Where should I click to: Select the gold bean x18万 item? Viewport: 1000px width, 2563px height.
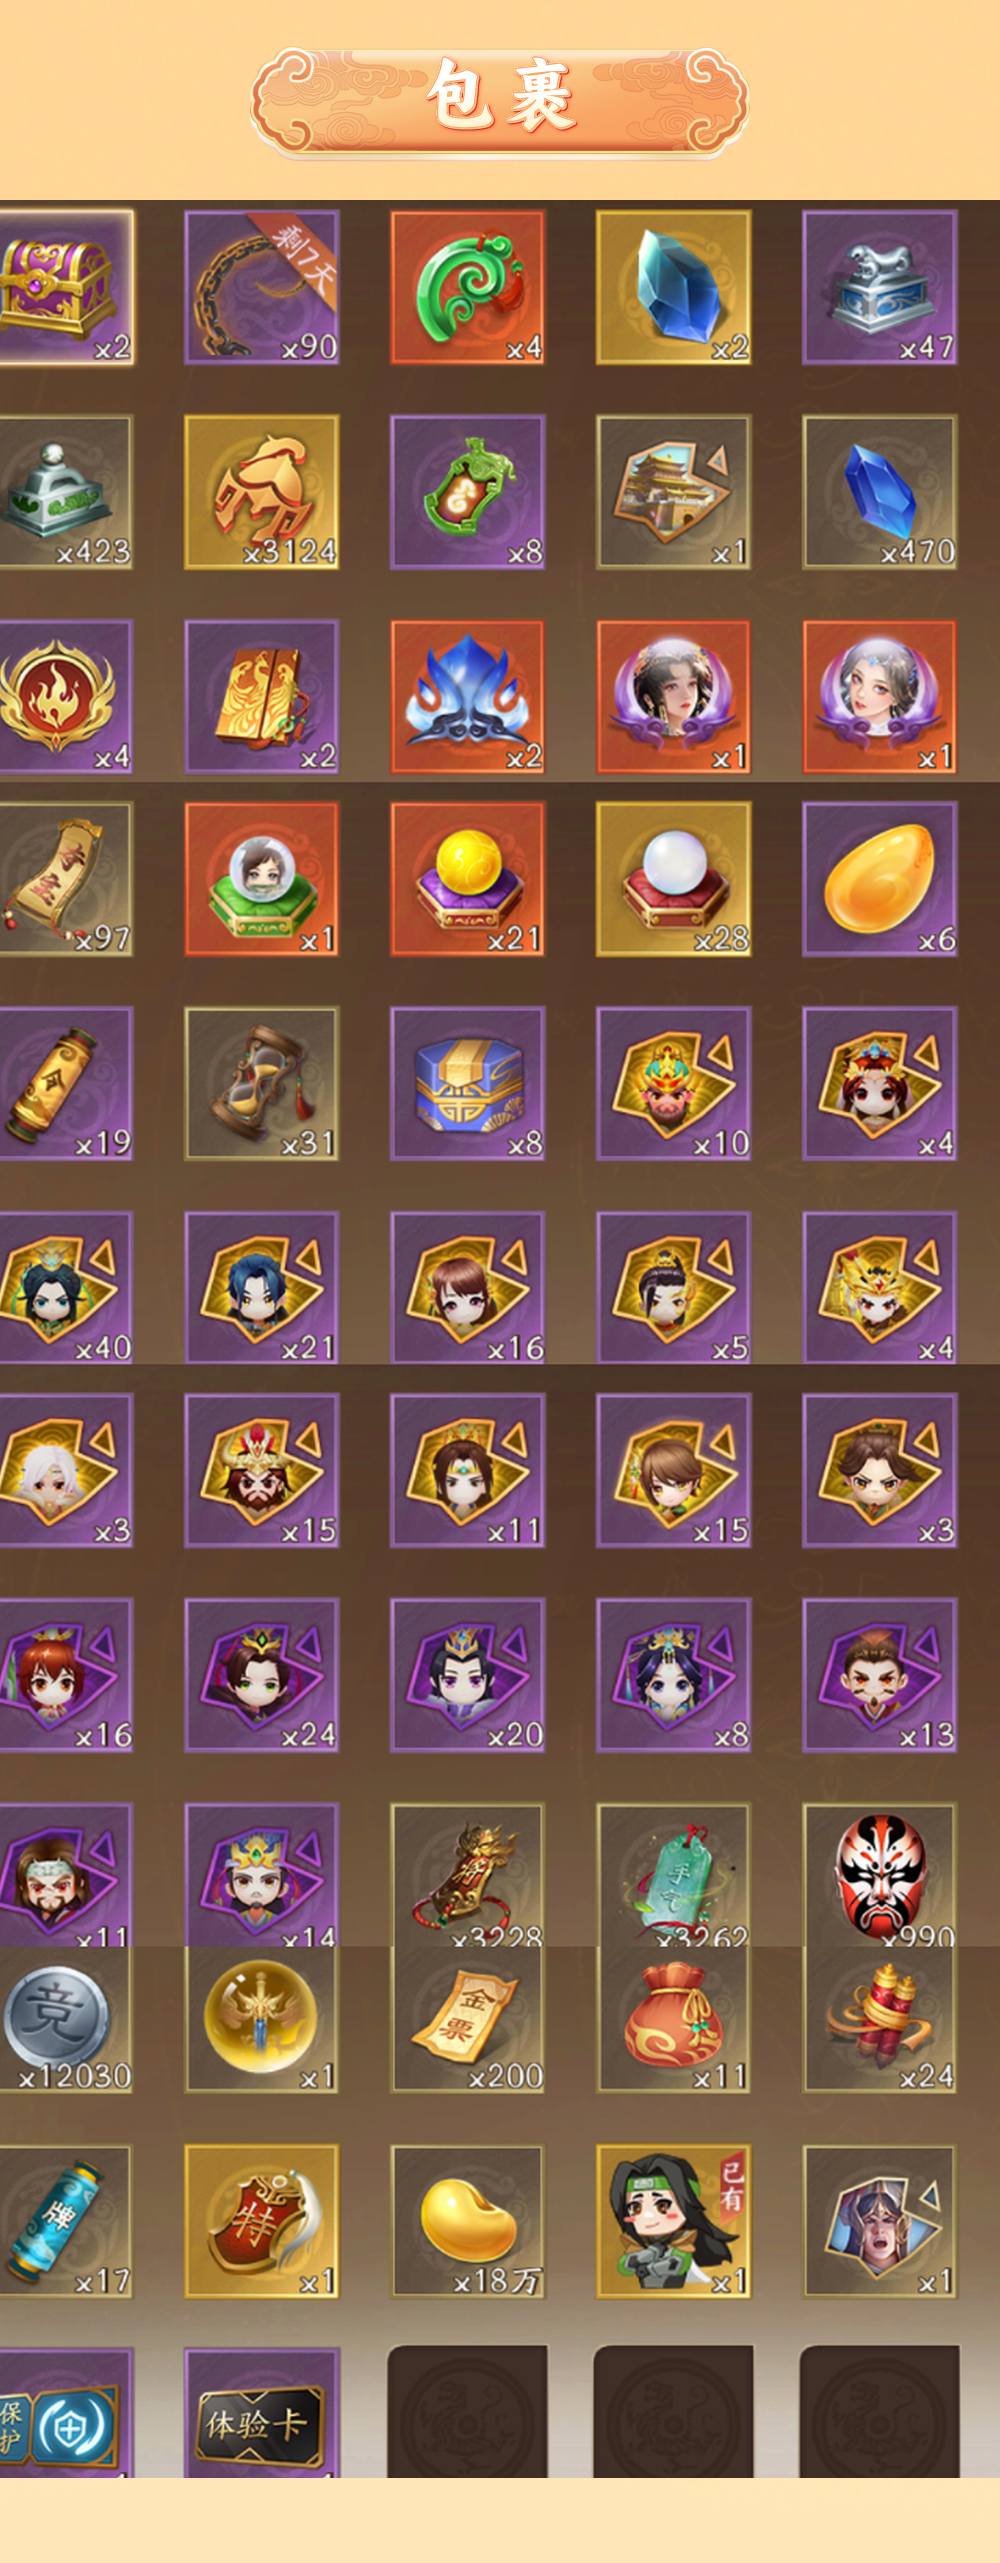point(468,2221)
